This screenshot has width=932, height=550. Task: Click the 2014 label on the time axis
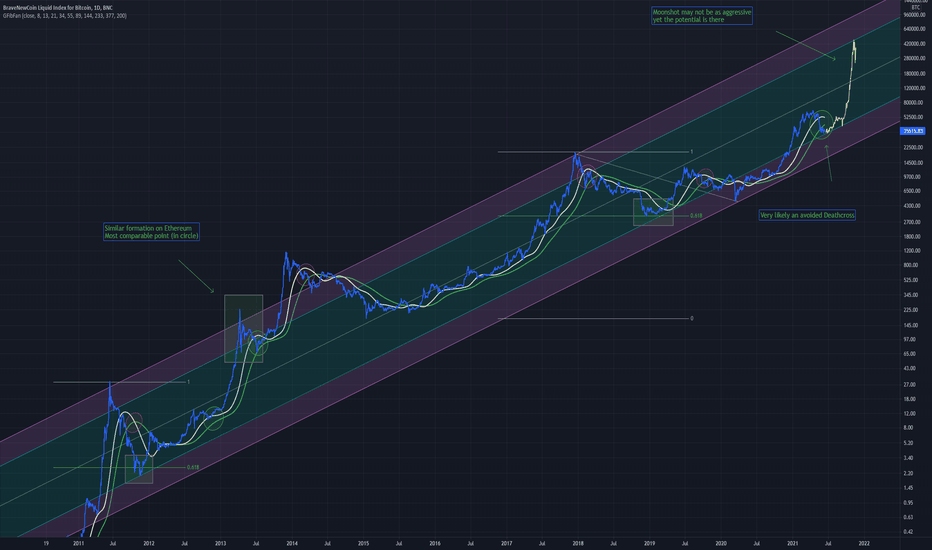pyautogui.click(x=292, y=543)
